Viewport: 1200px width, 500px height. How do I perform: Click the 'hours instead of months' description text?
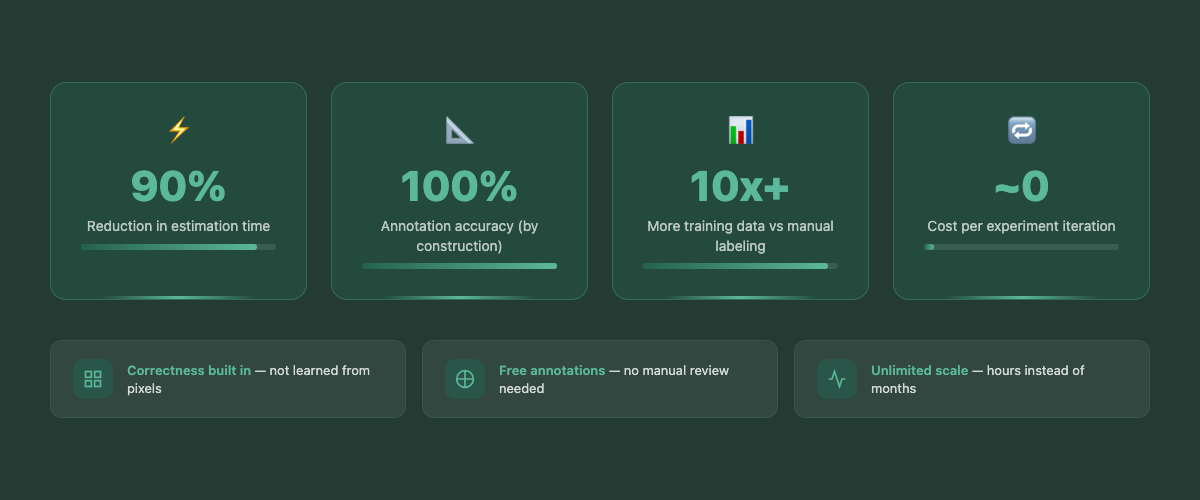978,379
